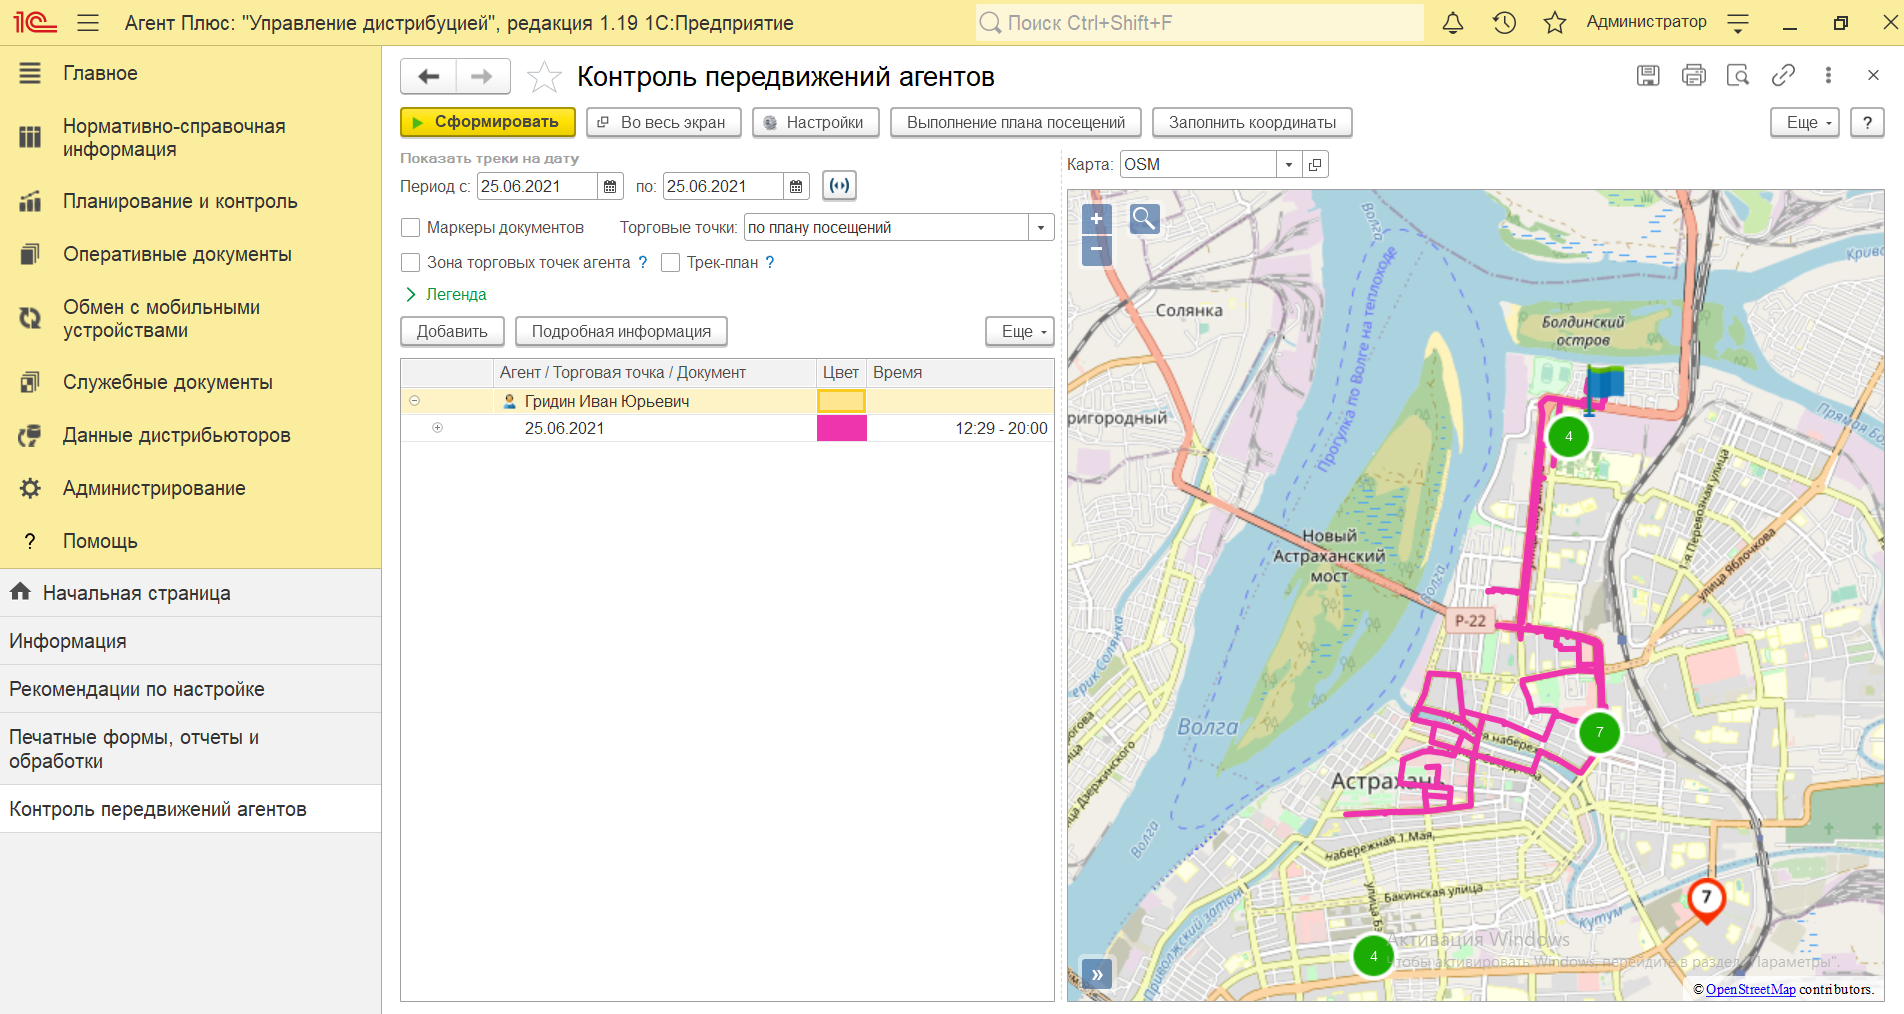Click Во весь экран button
The height and width of the screenshot is (1014, 1904).
point(664,122)
